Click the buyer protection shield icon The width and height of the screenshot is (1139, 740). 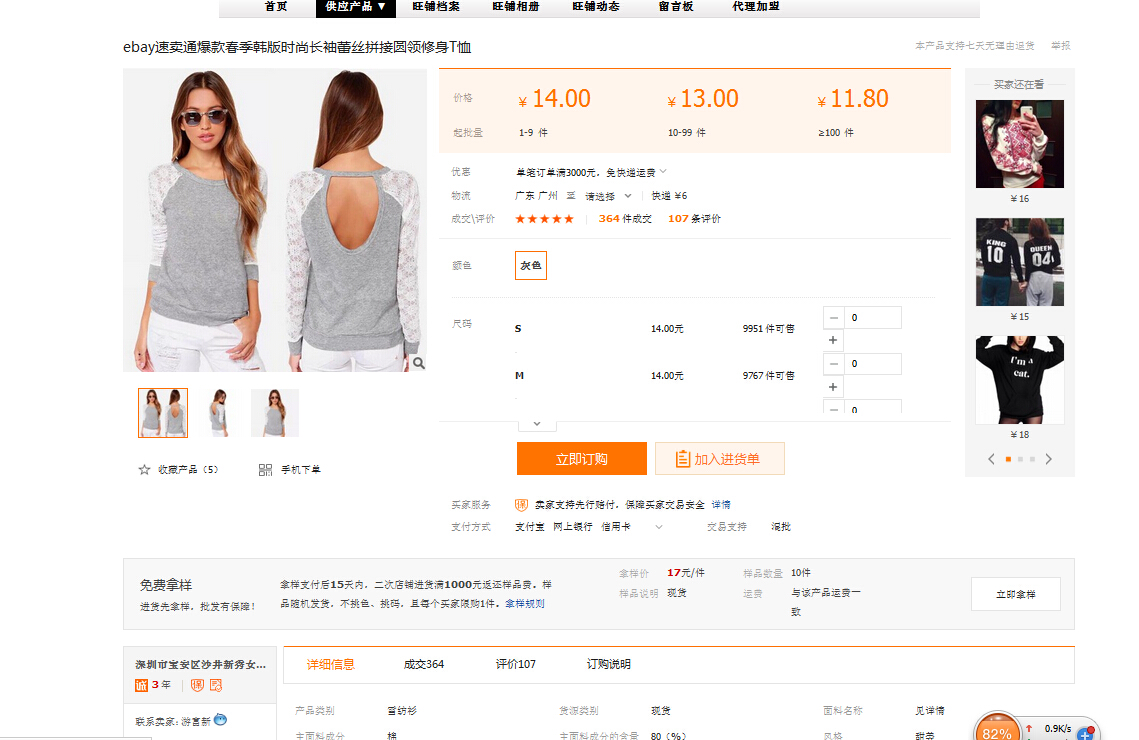(x=520, y=505)
